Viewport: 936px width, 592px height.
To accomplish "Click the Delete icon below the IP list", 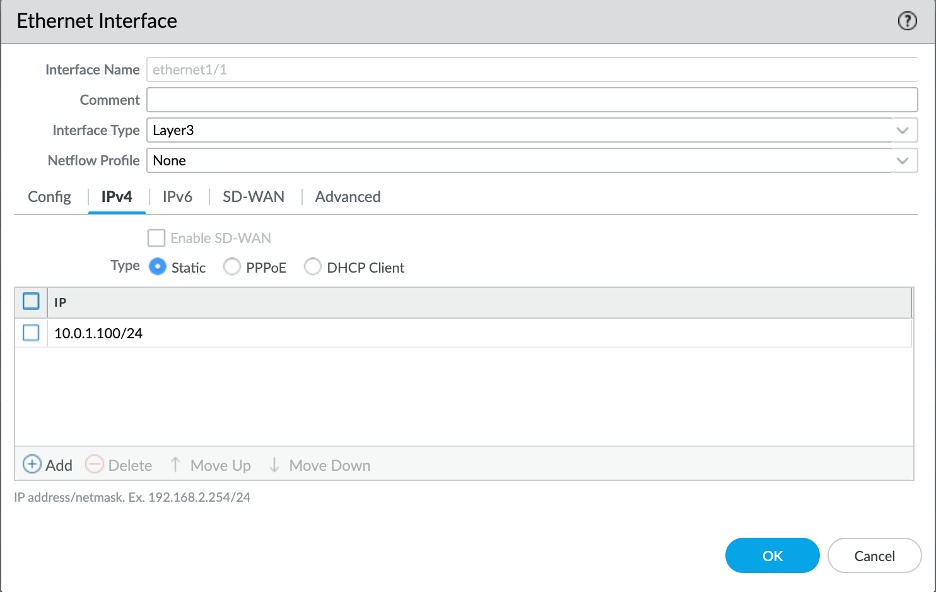I will [x=96, y=465].
